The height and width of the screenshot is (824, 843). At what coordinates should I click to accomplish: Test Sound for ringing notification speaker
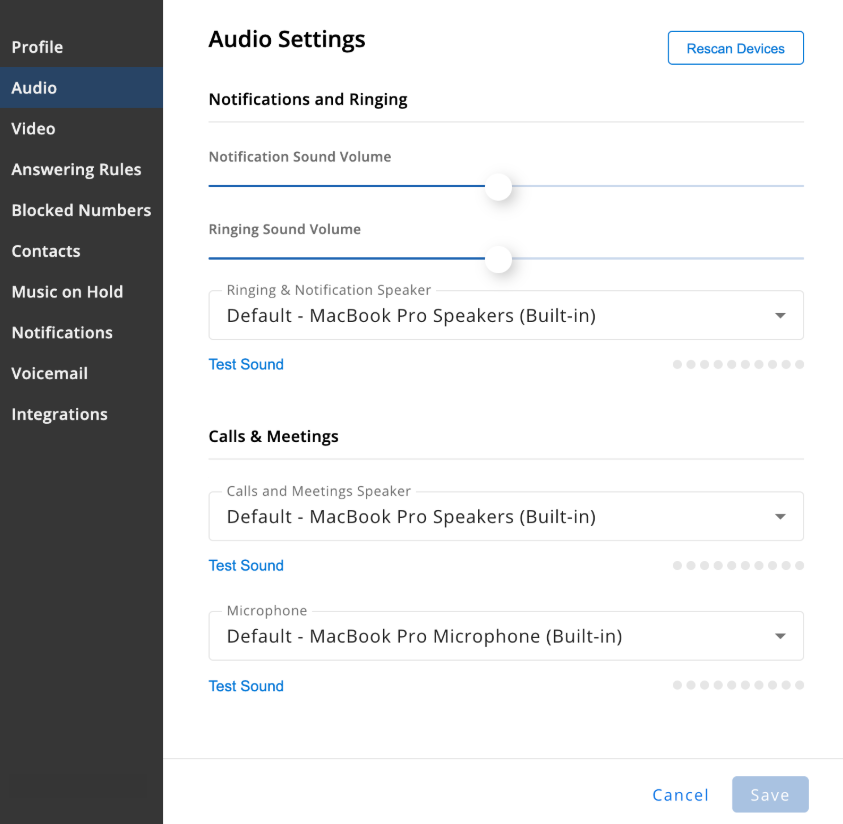click(246, 364)
